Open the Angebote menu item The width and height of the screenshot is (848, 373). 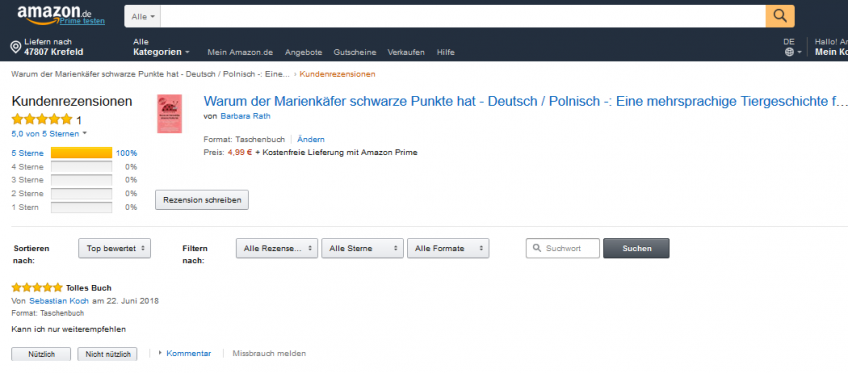point(303,52)
